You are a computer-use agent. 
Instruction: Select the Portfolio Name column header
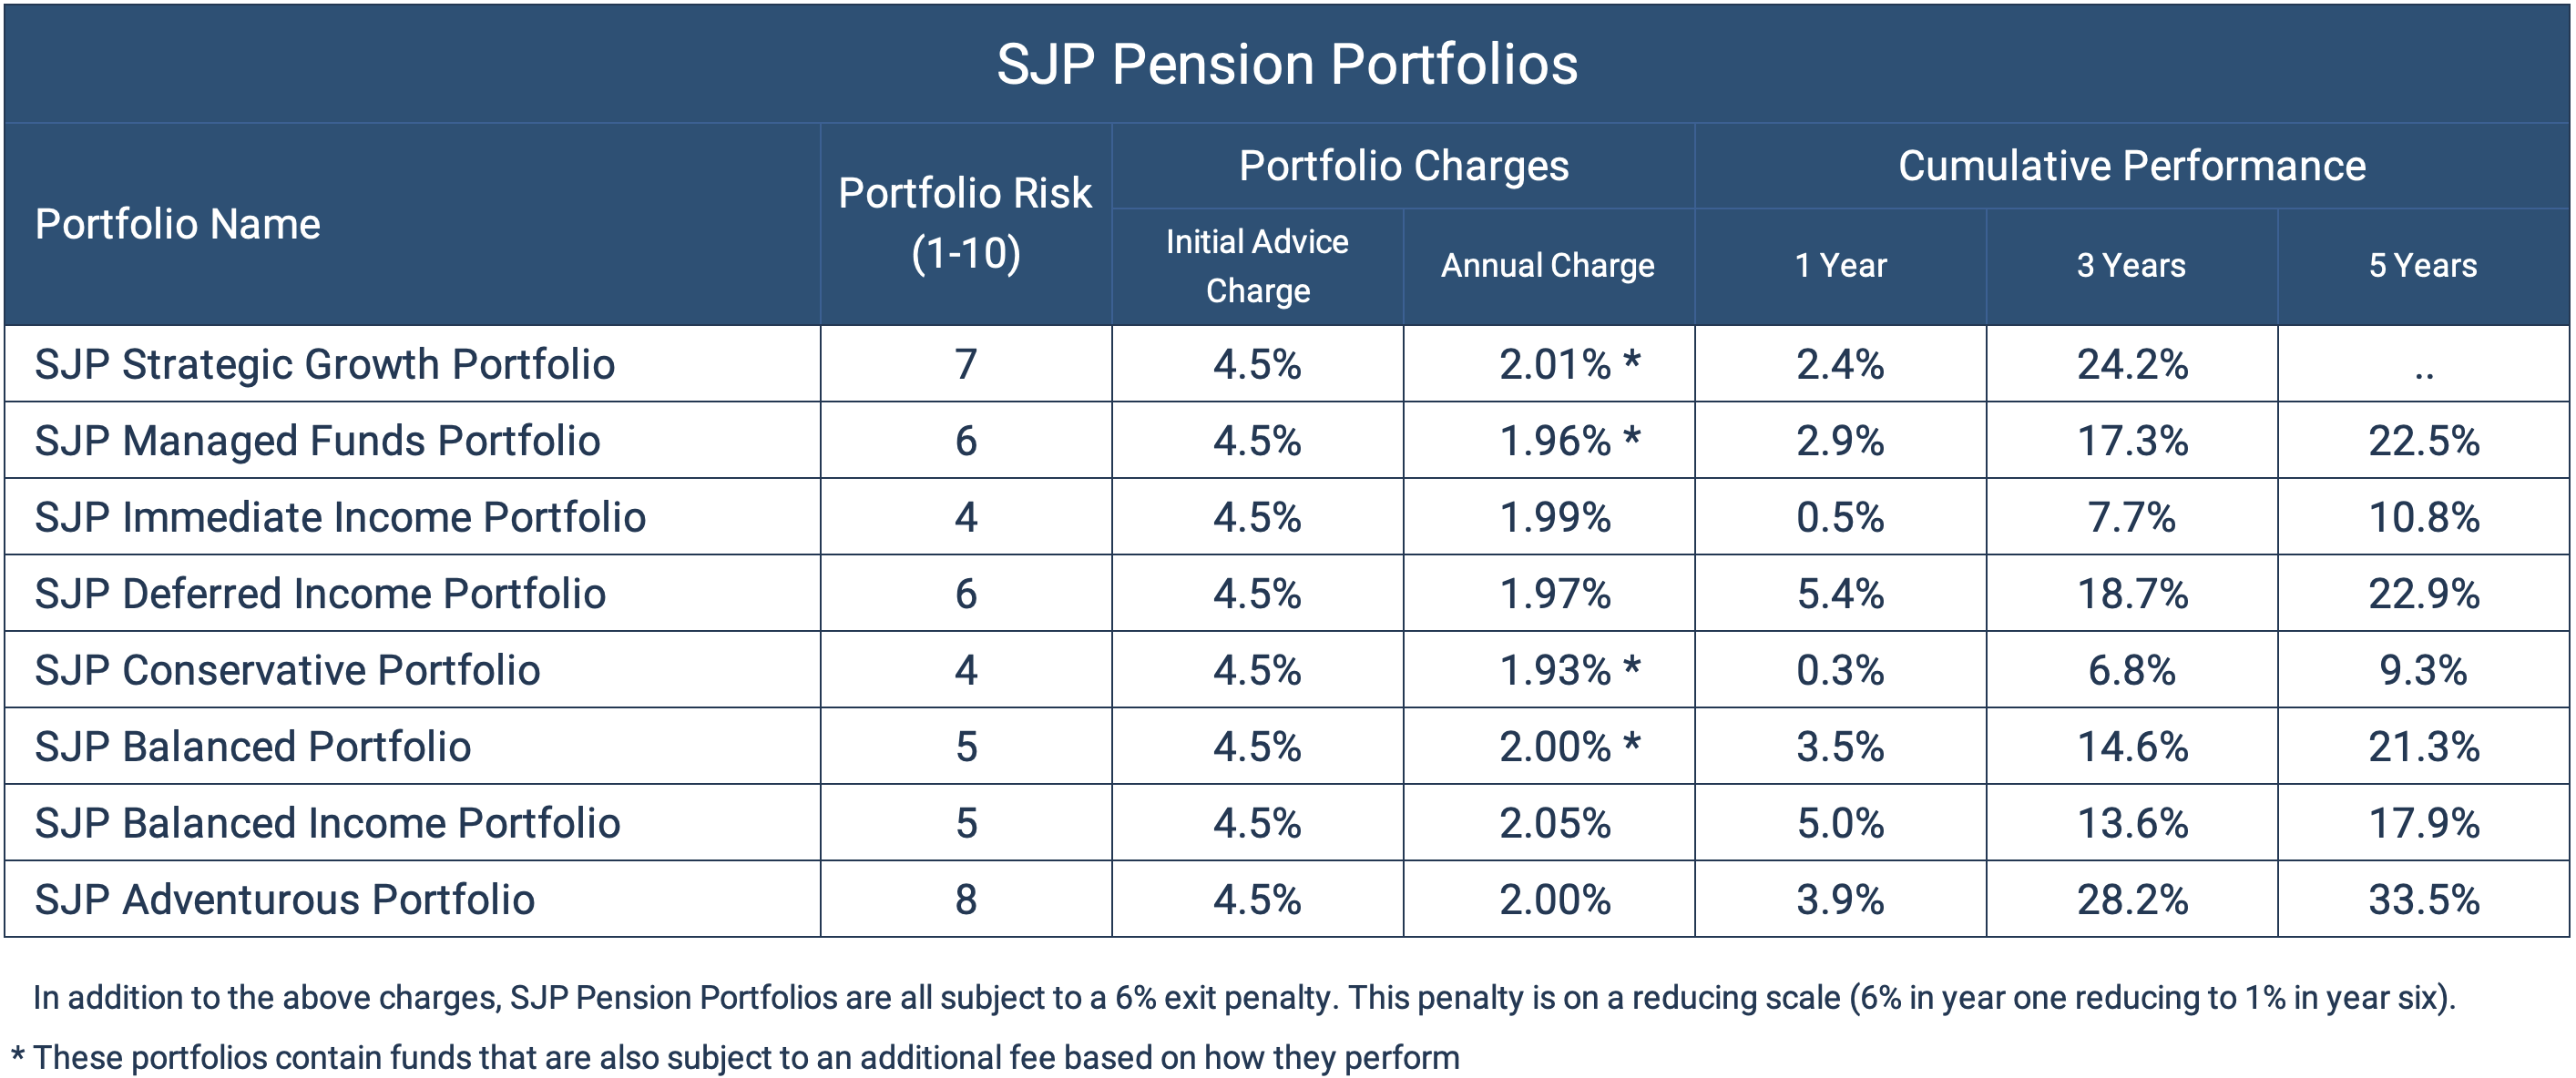178,225
